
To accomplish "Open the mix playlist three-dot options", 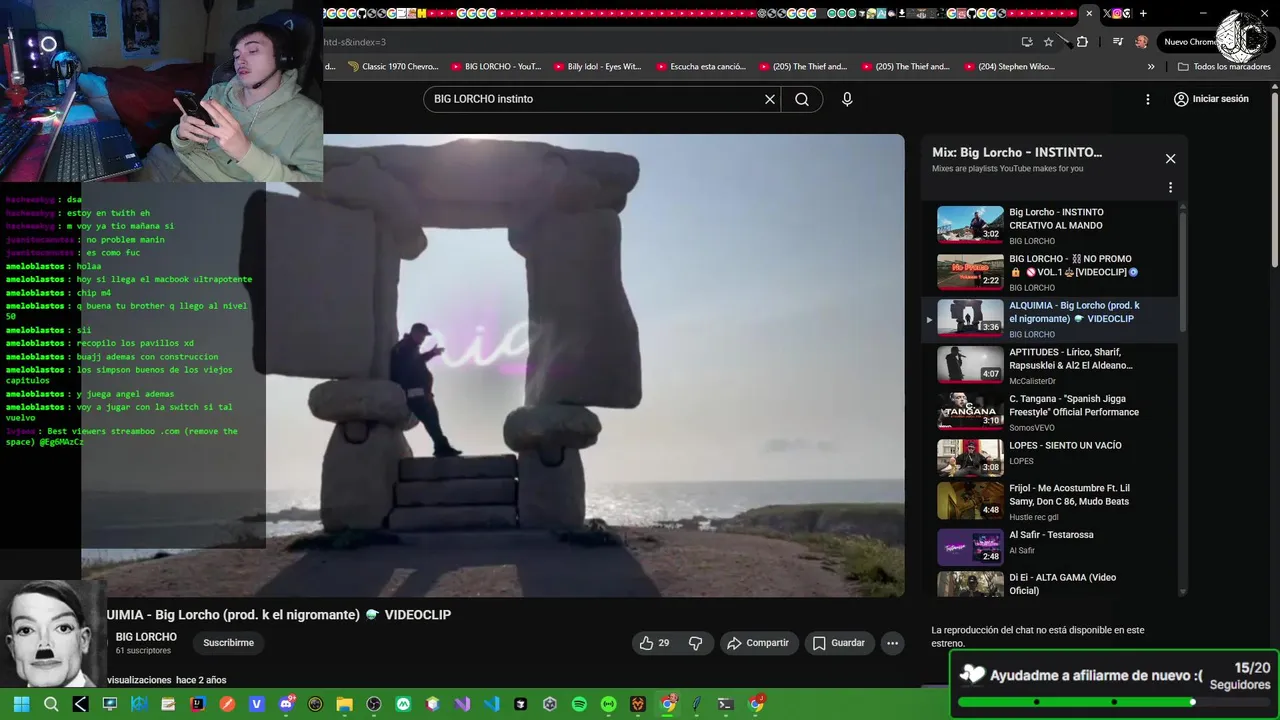I will pos(1170,187).
